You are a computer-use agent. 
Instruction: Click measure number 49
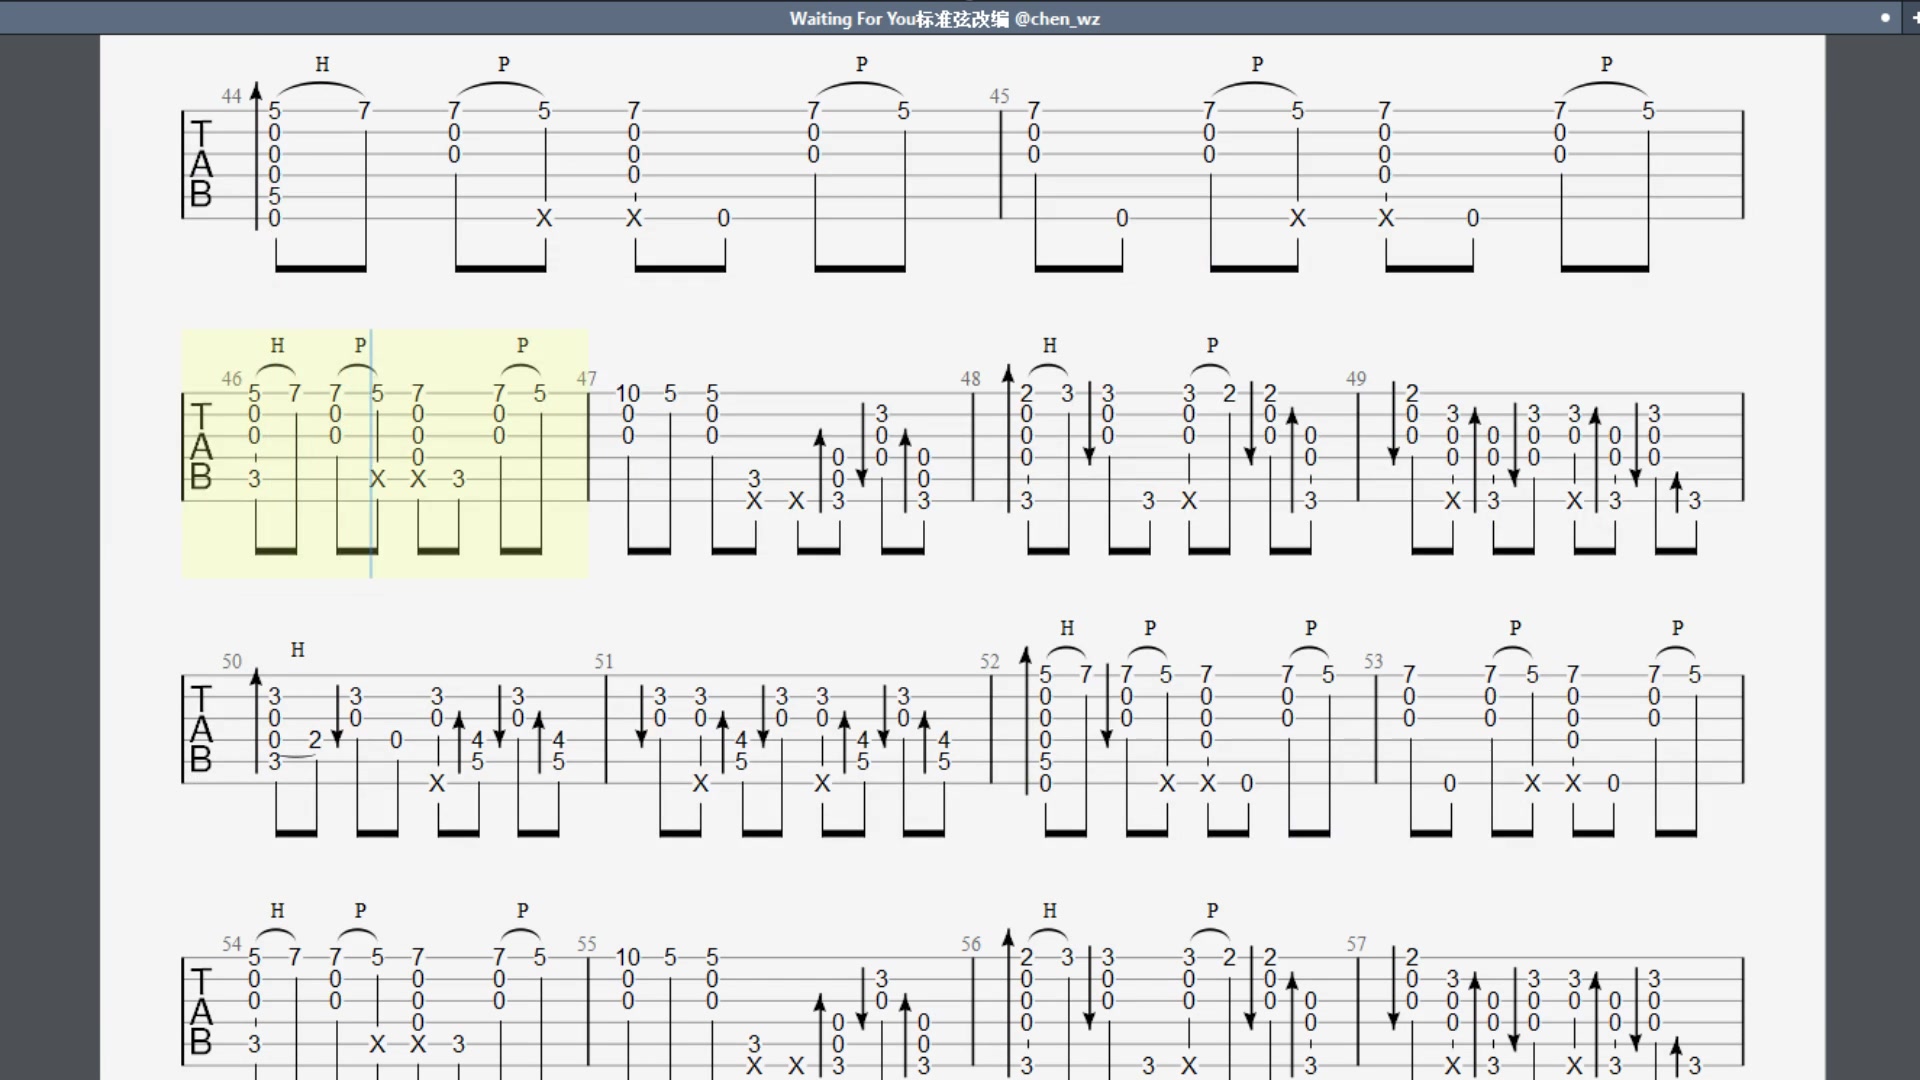[1355, 379]
